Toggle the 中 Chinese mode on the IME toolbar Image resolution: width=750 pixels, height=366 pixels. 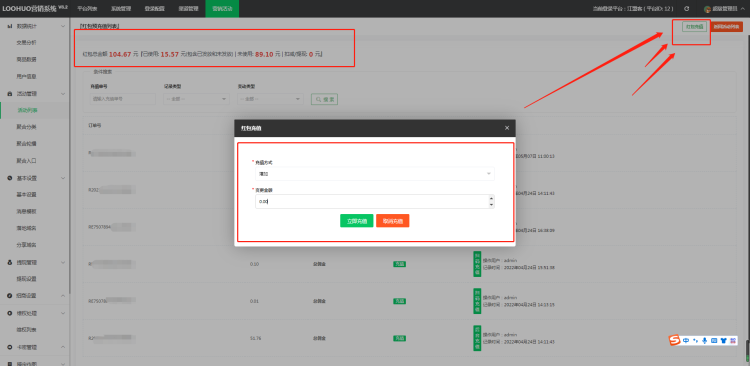pyautogui.click(x=686, y=341)
